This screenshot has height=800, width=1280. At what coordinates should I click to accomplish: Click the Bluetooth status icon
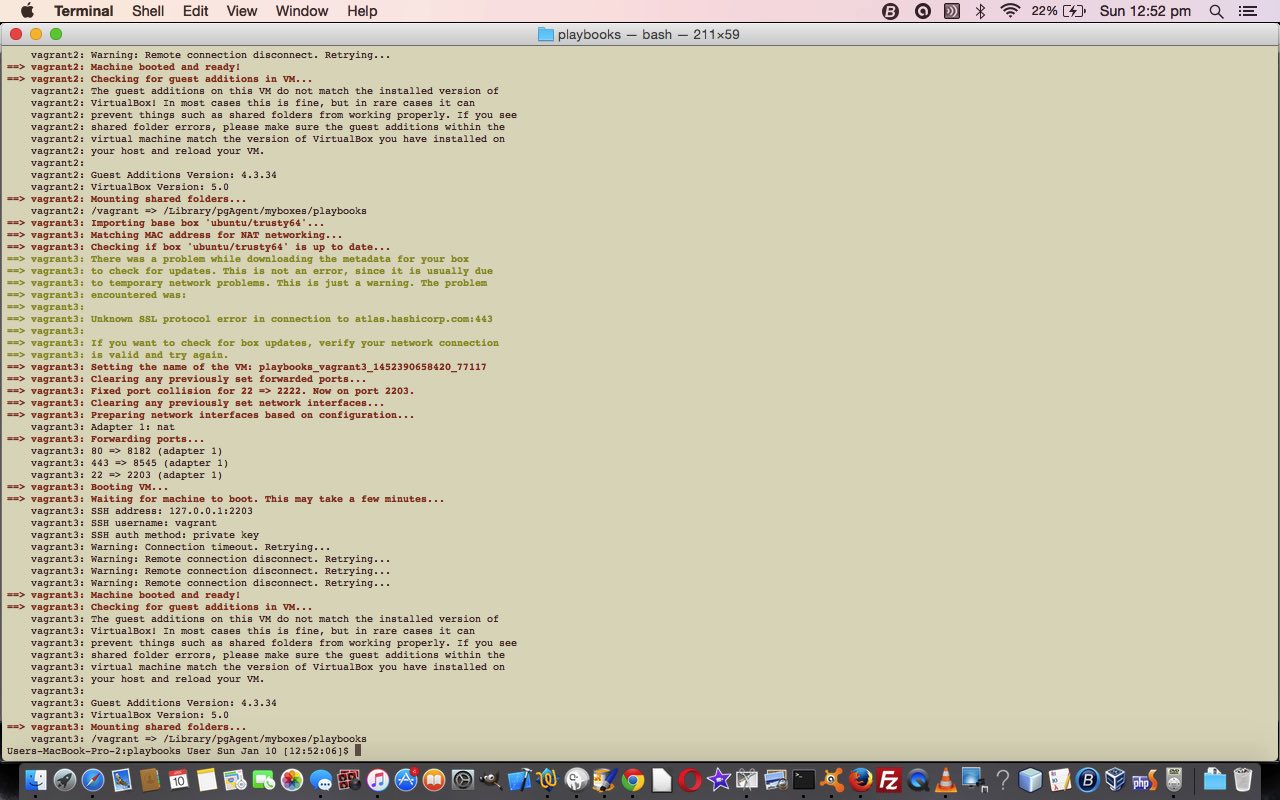coord(981,11)
